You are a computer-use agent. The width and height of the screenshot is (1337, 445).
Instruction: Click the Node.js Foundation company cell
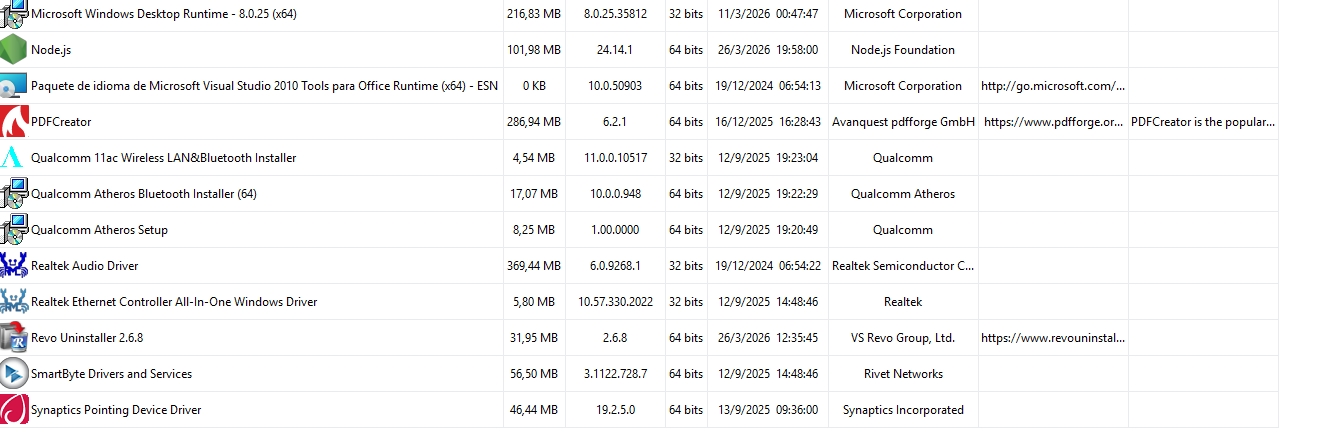(x=902, y=50)
